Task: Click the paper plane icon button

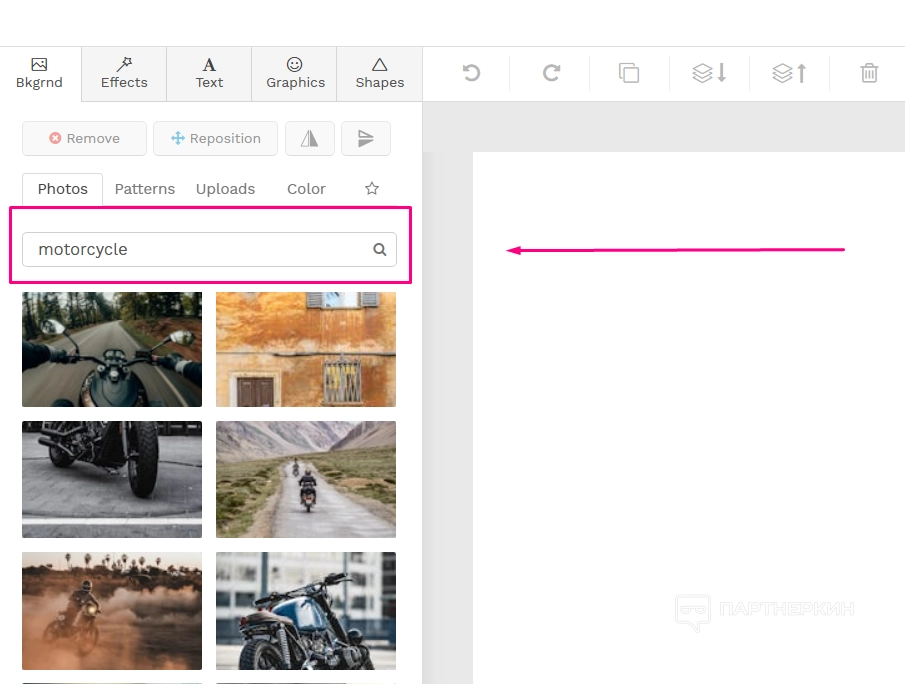Action: pyautogui.click(x=366, y=139)
